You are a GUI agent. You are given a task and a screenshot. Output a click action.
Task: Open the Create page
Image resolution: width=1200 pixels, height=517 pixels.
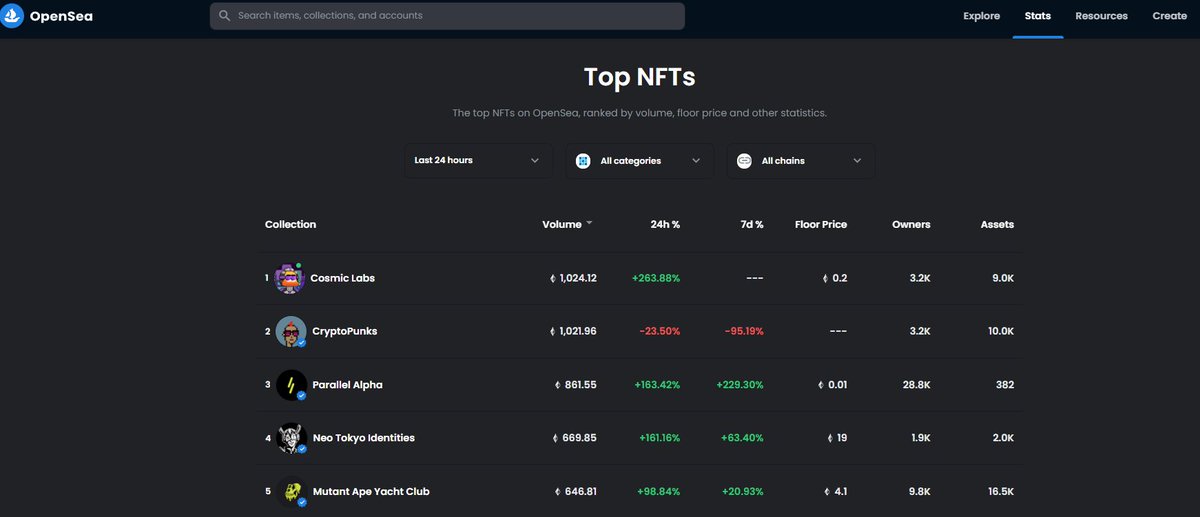click(x=1169, y=16)
